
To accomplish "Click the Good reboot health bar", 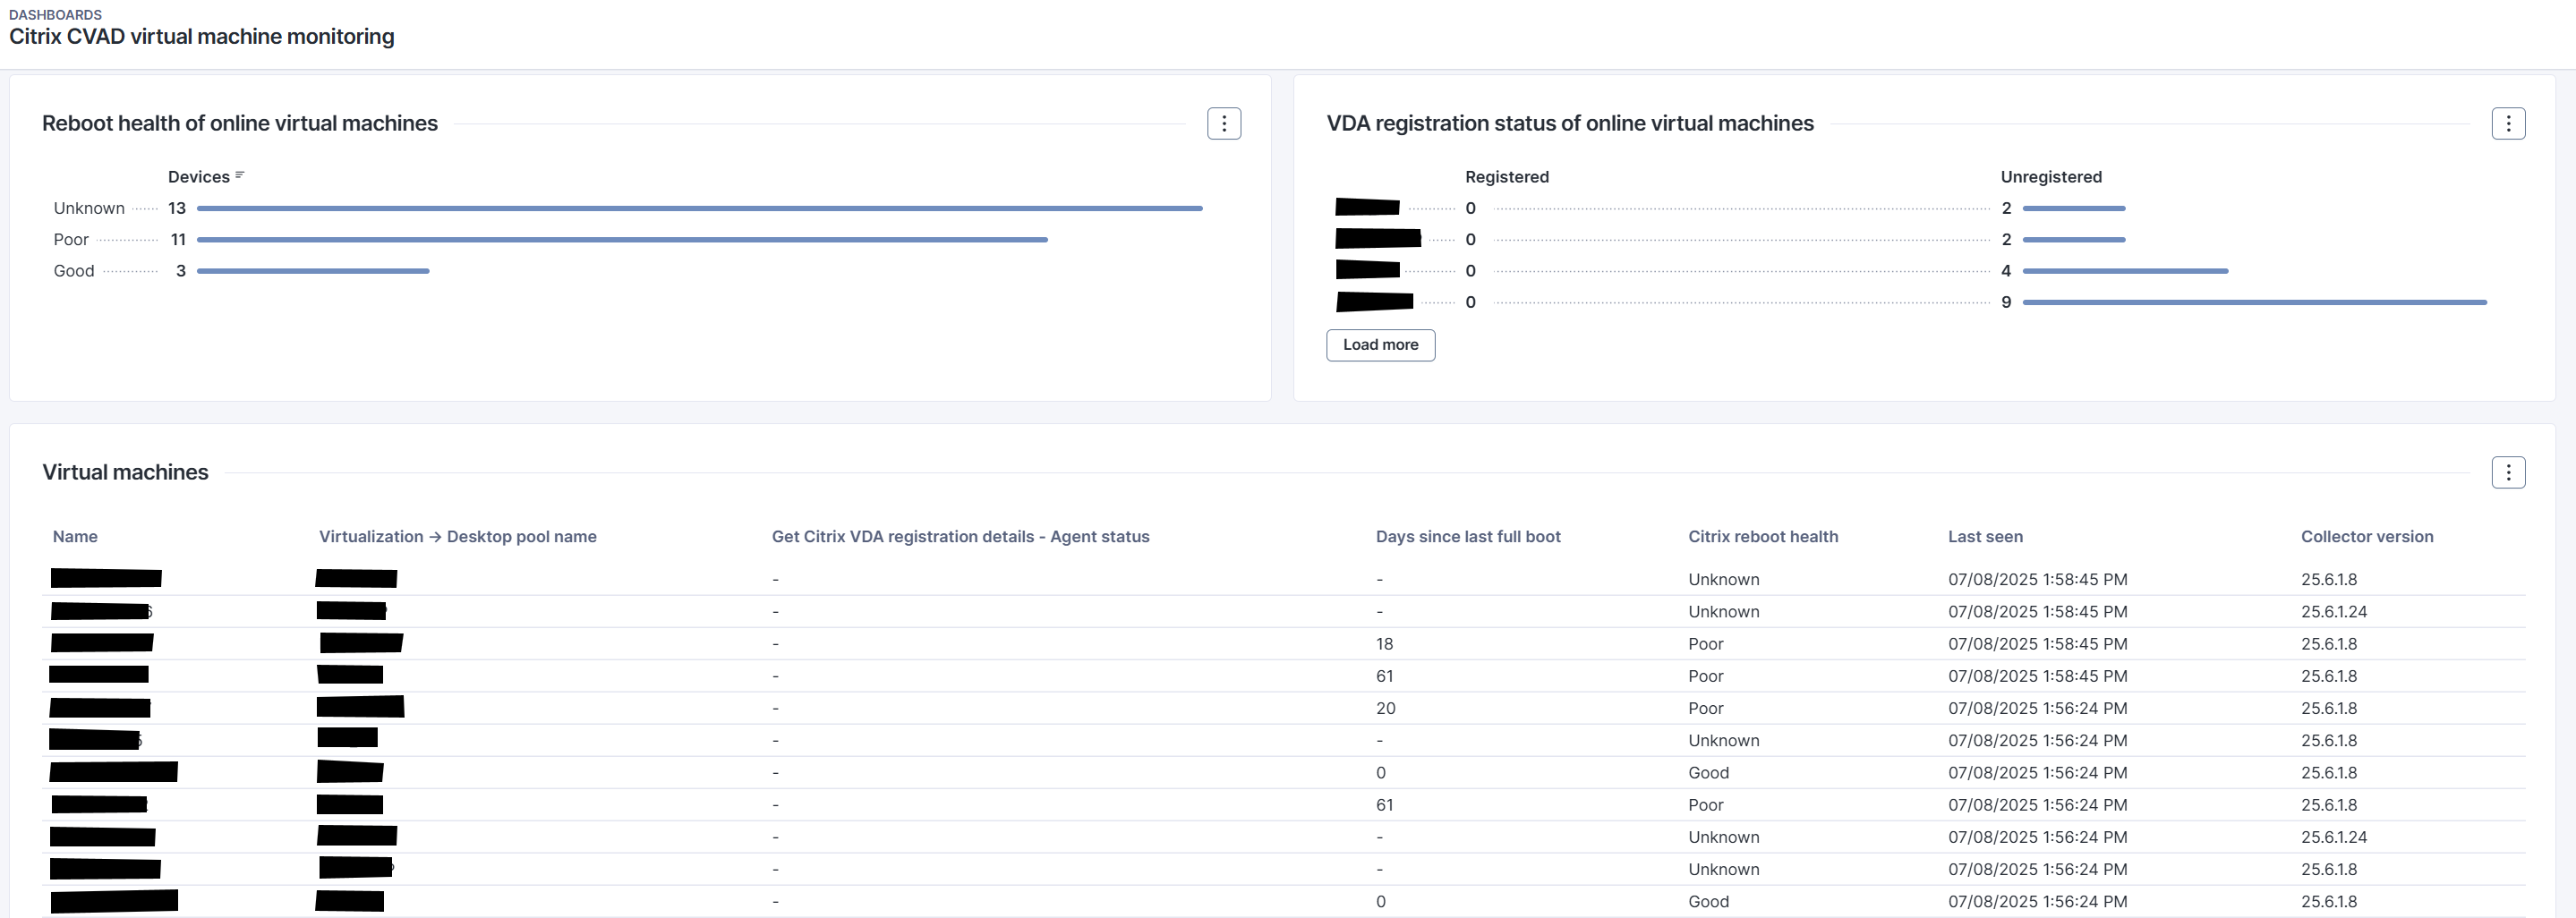I will point(313,271).
